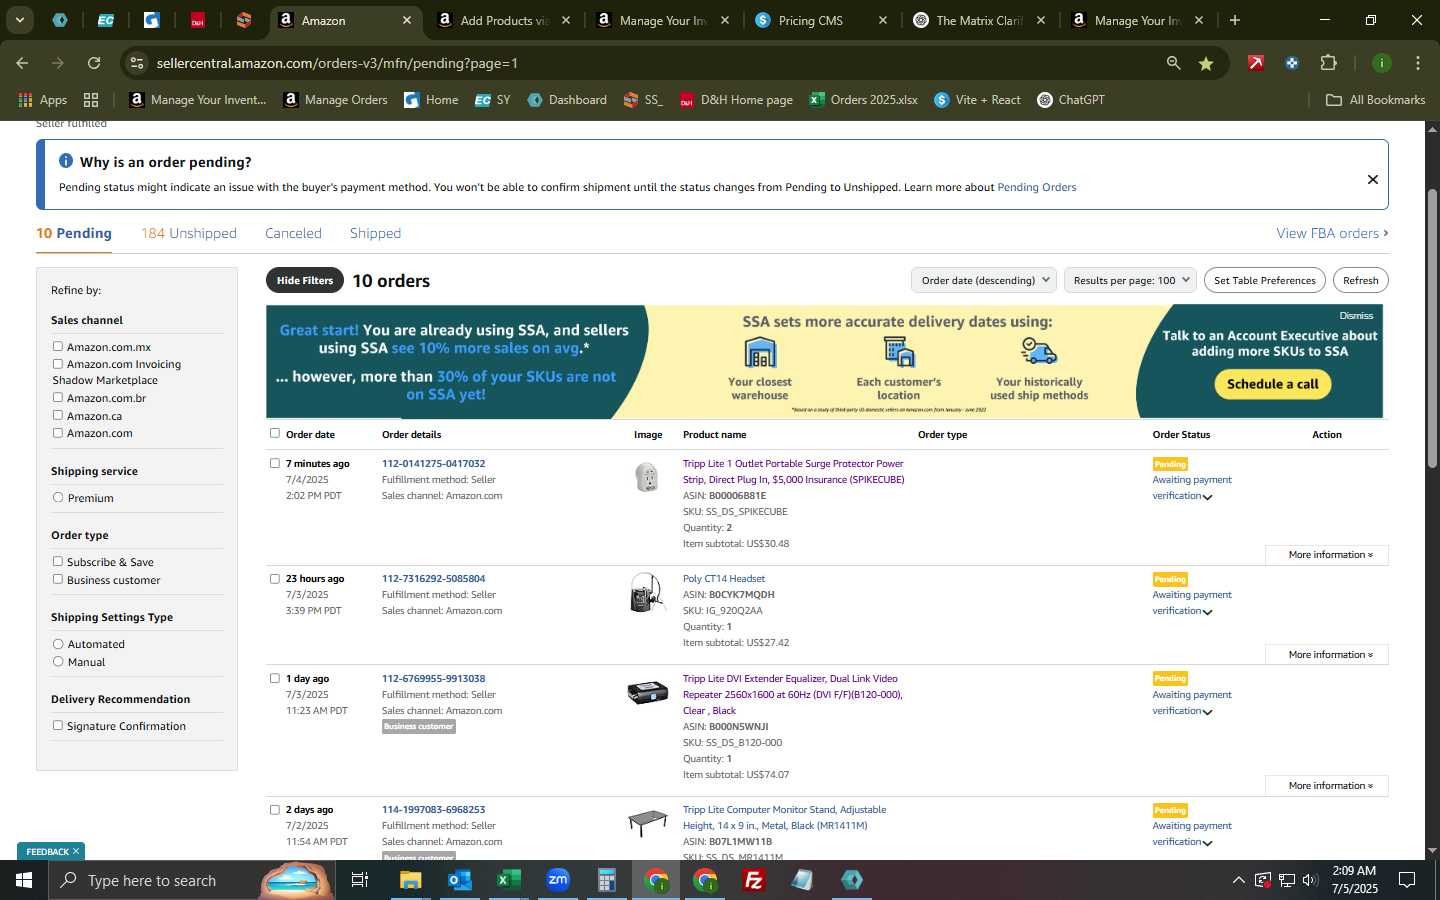Reload the page with the refresh icon
This screenshot has height=900, width=1440.
(94, 63)
